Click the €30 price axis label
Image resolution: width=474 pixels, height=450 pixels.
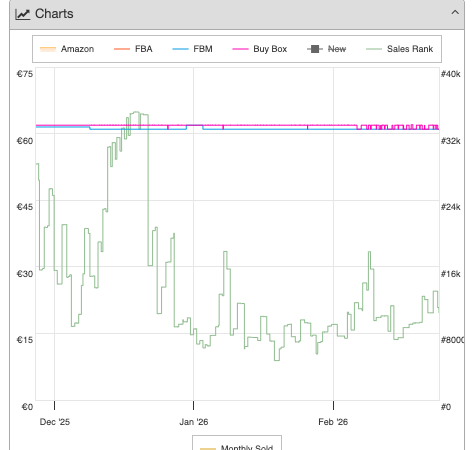coord(25,274)
